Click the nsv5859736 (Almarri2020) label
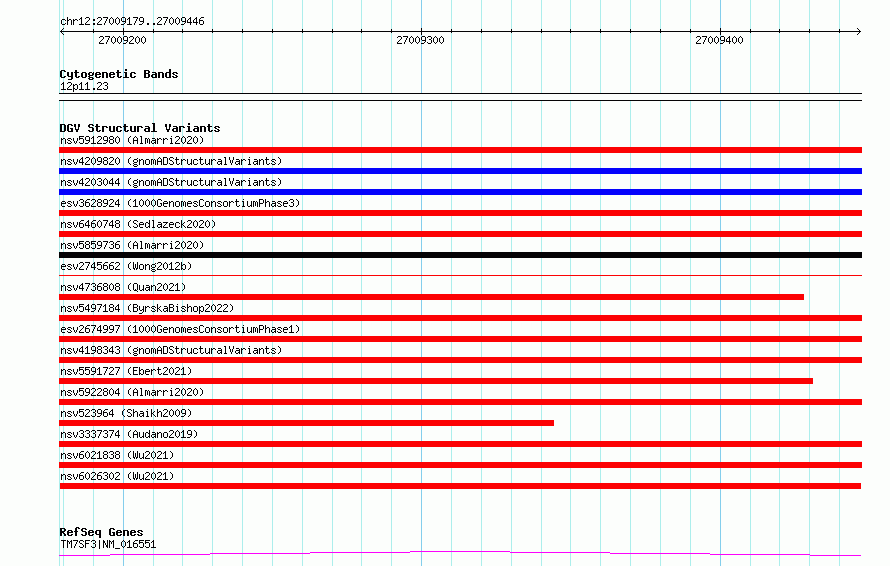The height and width of the screenshot is (566, 890). pos(132,245)
